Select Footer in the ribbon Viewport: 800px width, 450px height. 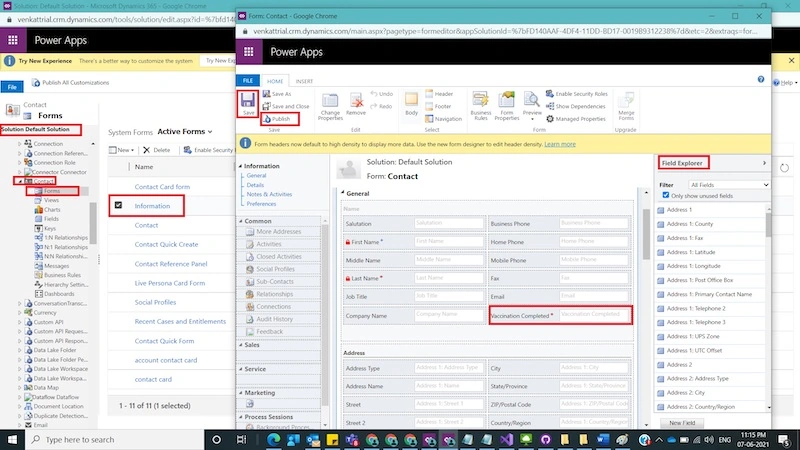(x=439, y=106)
